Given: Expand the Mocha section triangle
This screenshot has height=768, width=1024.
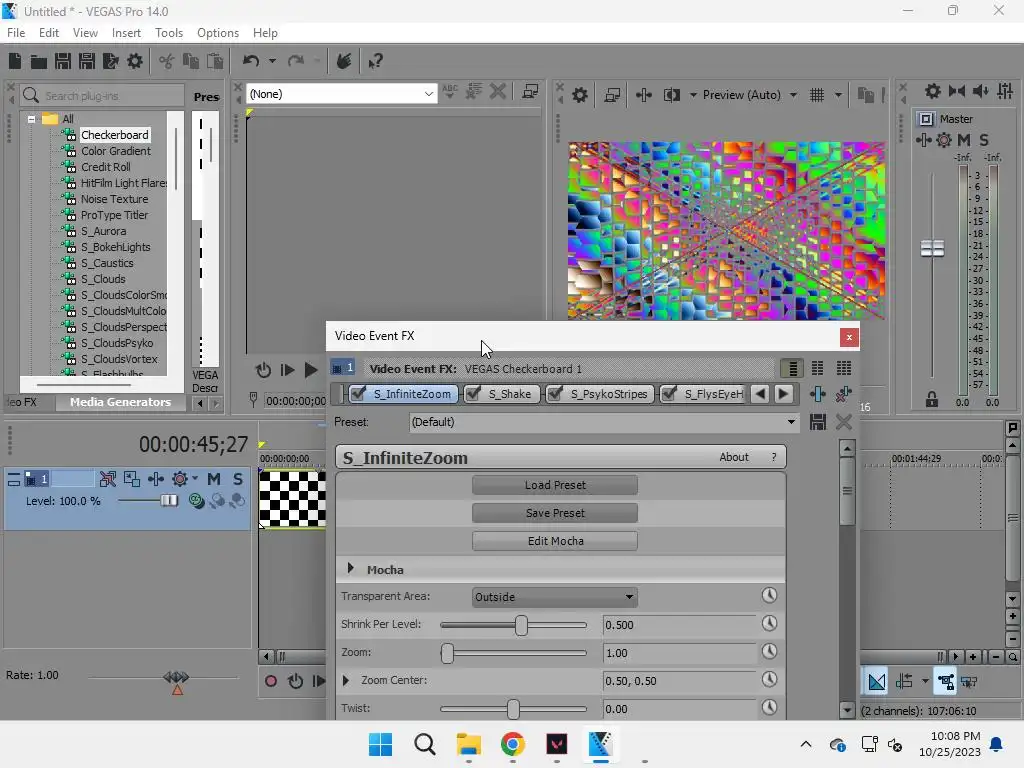Looking at the screenshot, I should 351,569.
